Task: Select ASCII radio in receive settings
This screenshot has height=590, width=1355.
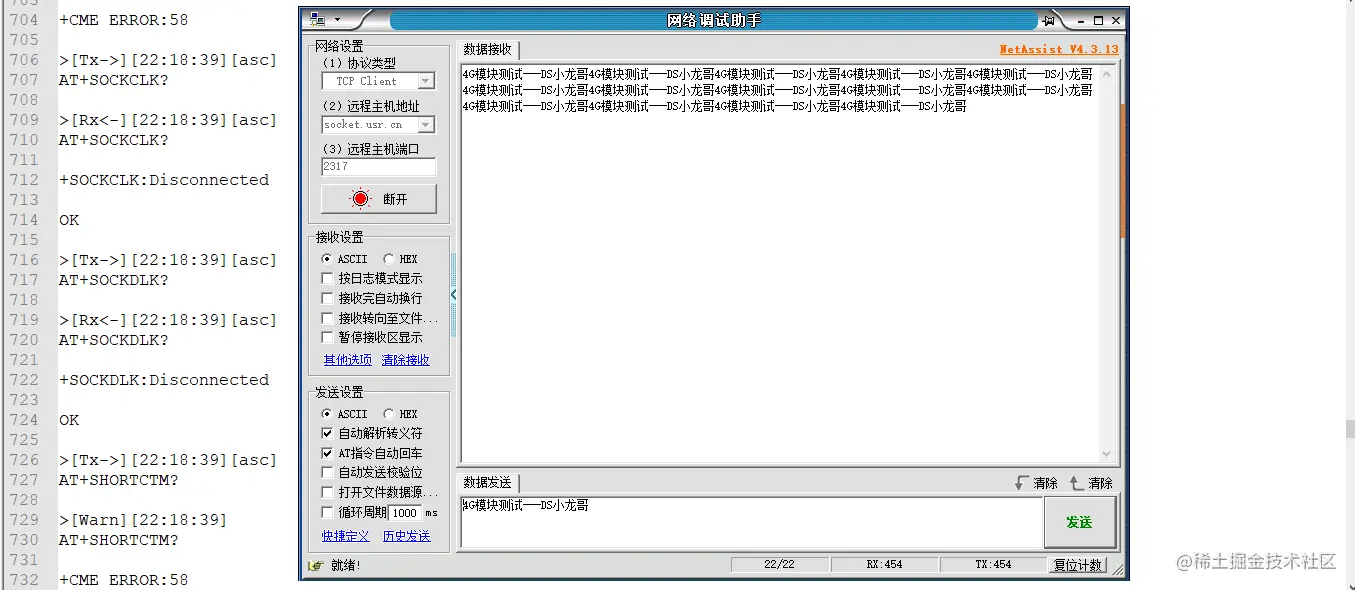Action: point(326,259)
